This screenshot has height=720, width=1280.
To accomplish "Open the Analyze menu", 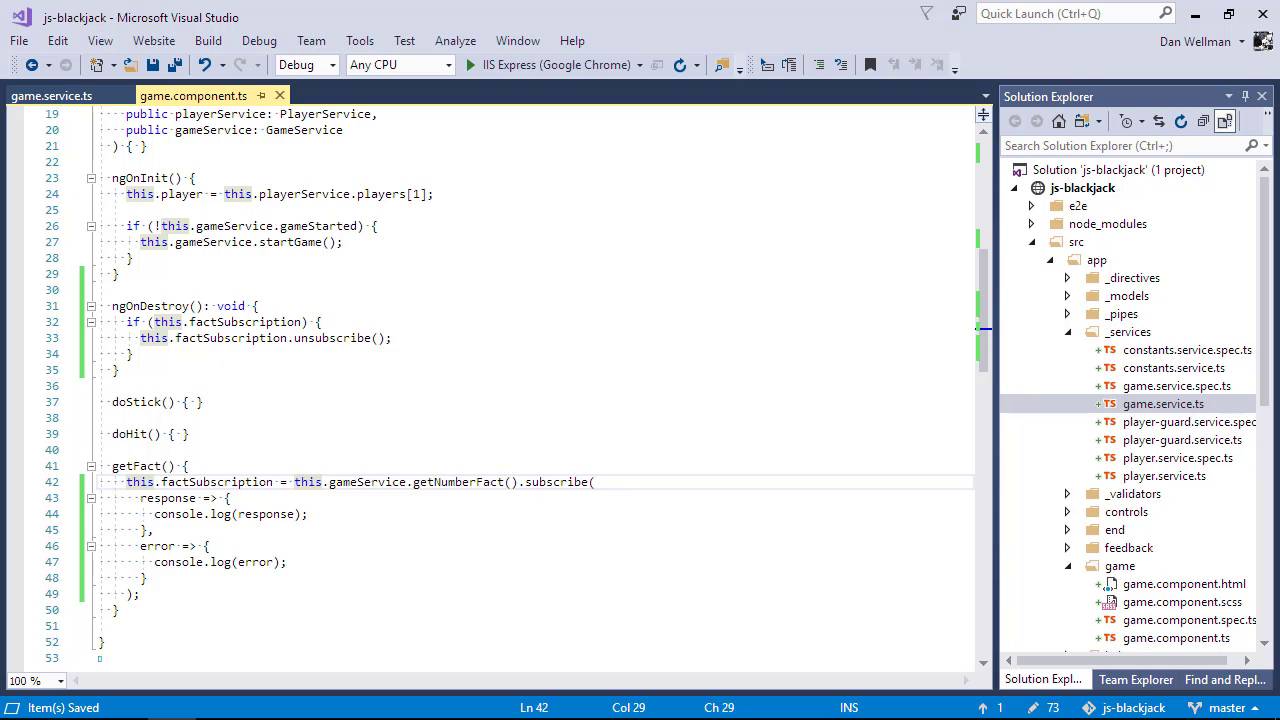I will point(455,41).
